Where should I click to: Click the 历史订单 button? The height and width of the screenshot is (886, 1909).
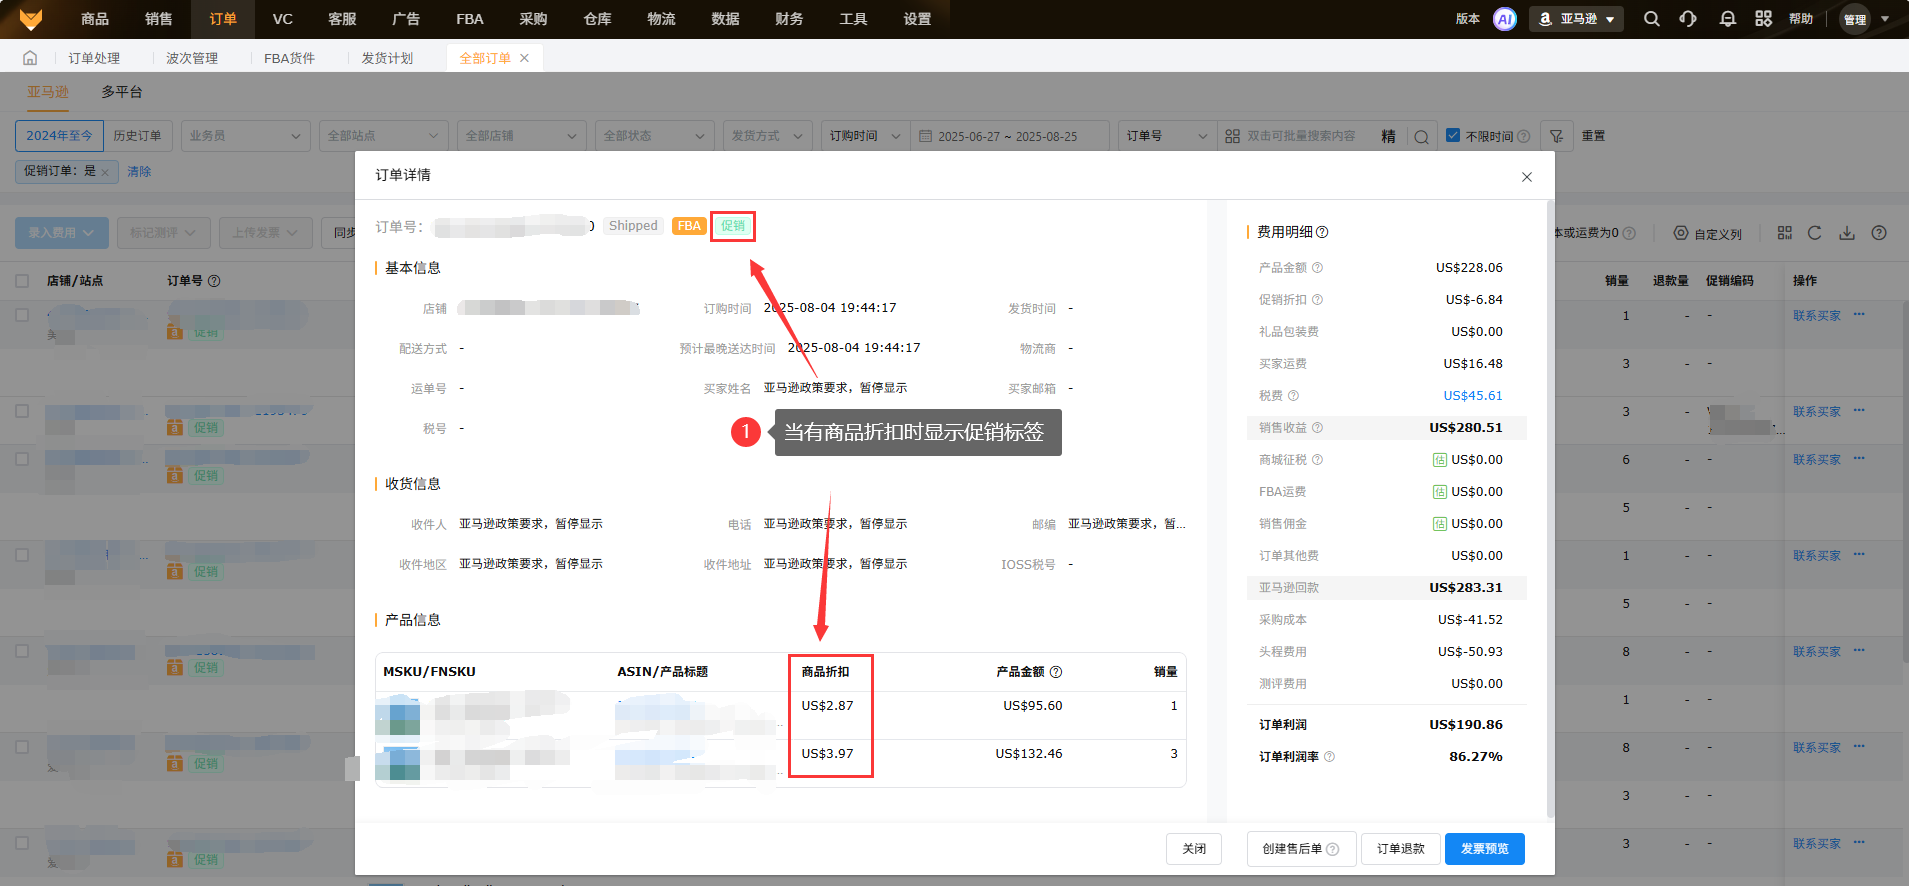137,136
